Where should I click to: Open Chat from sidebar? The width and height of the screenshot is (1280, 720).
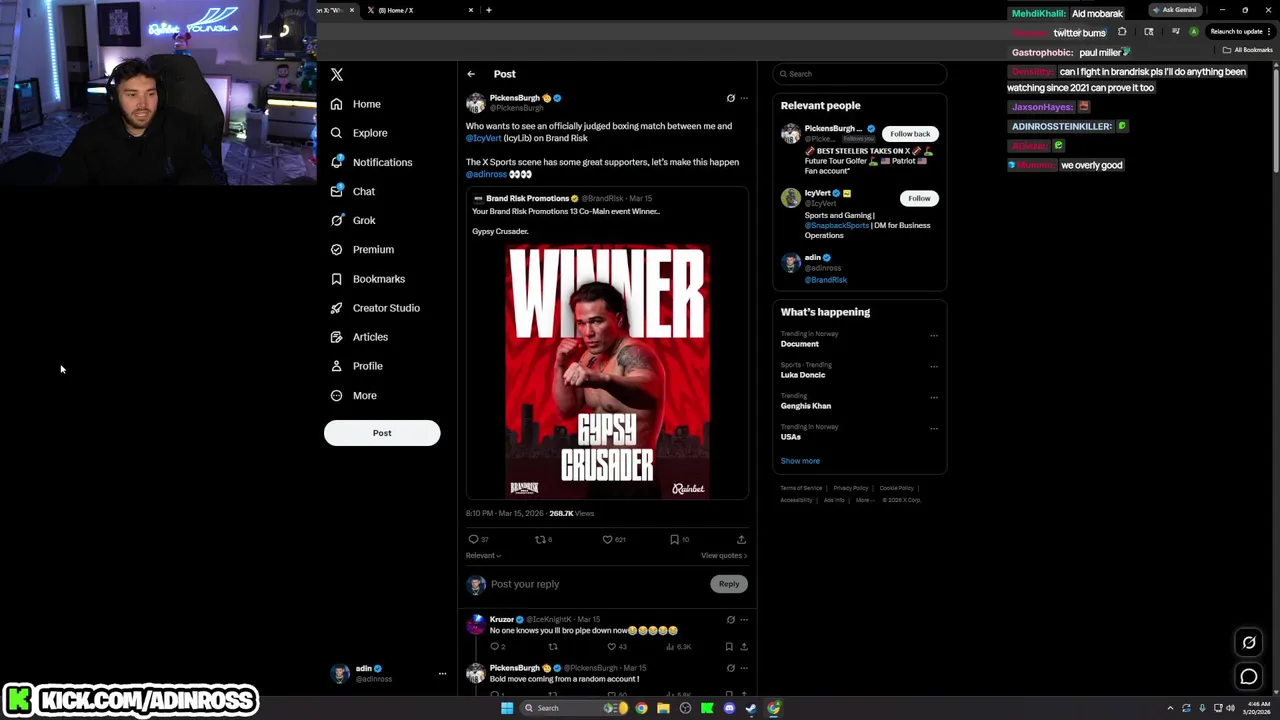coord(352,191)
